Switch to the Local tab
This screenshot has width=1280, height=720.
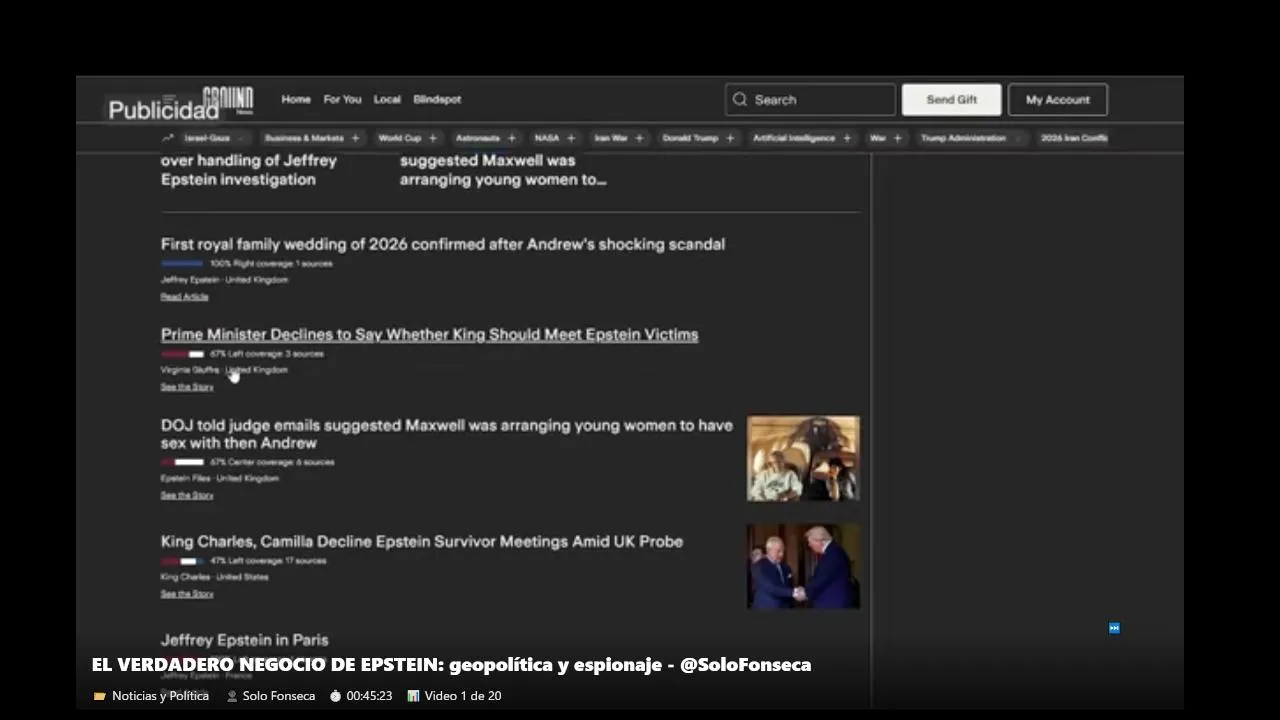click(387, 99)
